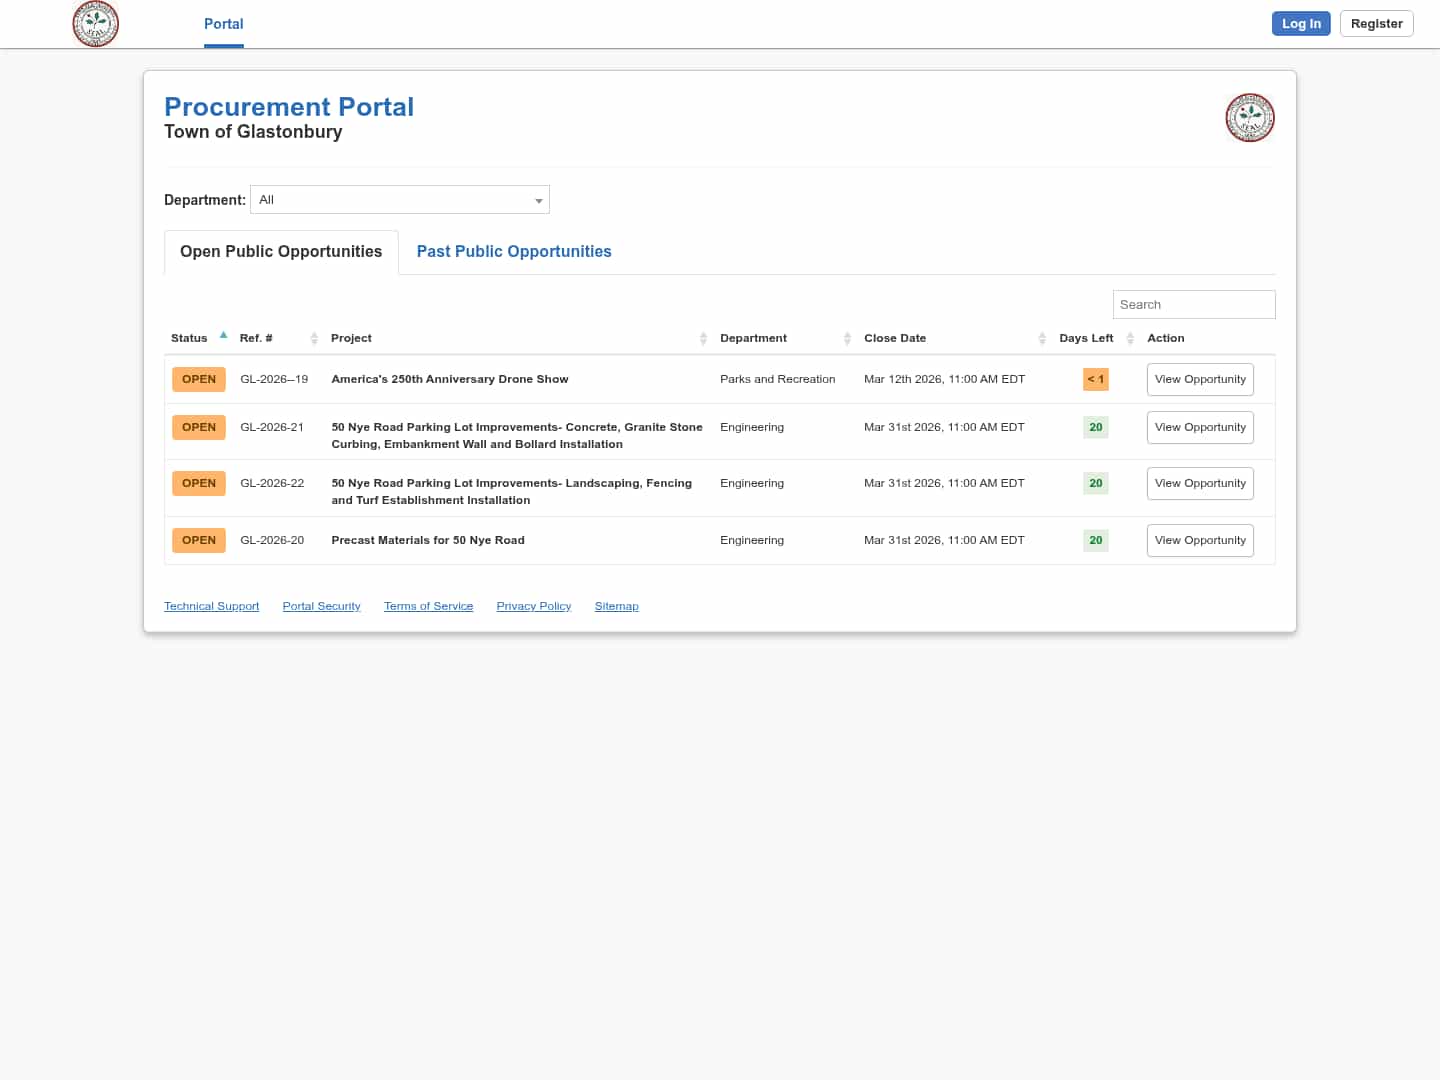Select Open Public Opportunities tab
Screen dimensions: 1440x1080
pos(281,252)
